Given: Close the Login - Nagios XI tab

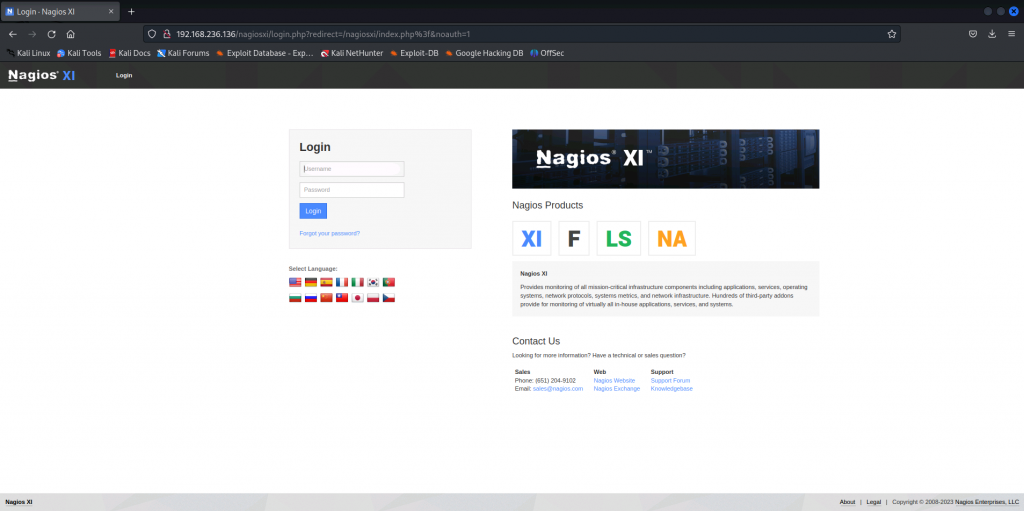Looking at the screenshot, I should coord(110,12).
